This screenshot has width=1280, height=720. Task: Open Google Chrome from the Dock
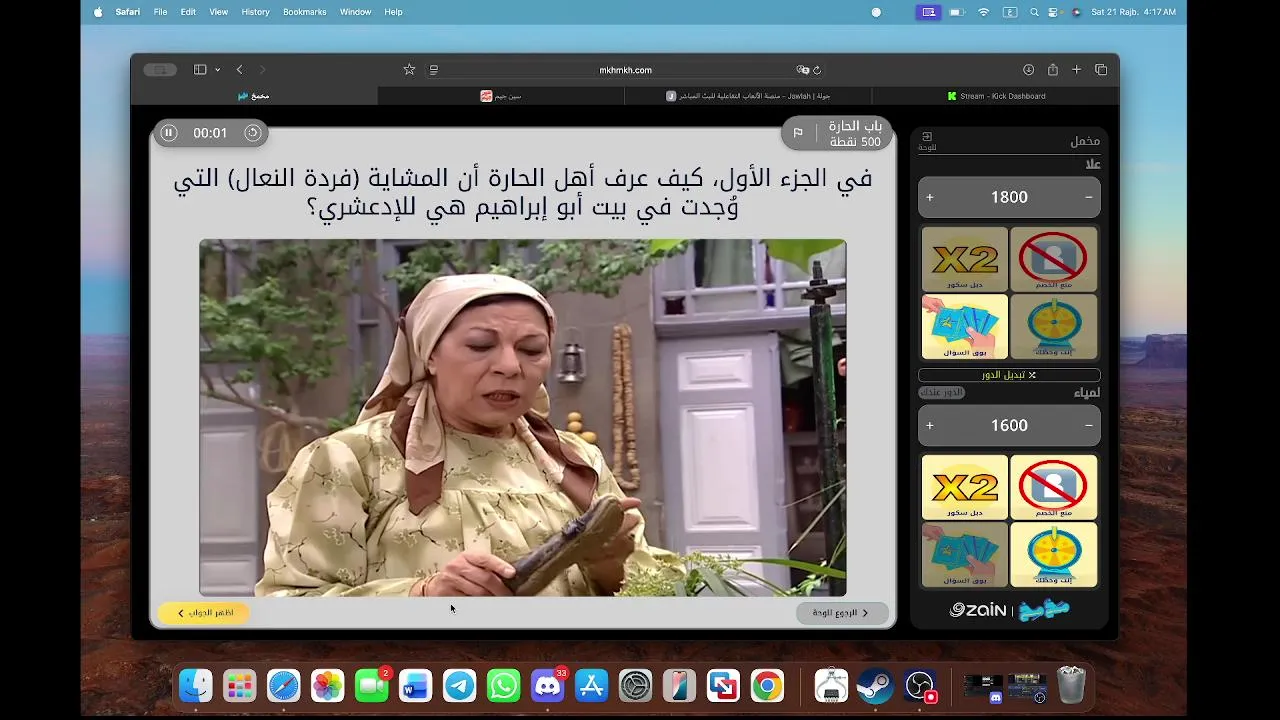click(x=767, y=686)
